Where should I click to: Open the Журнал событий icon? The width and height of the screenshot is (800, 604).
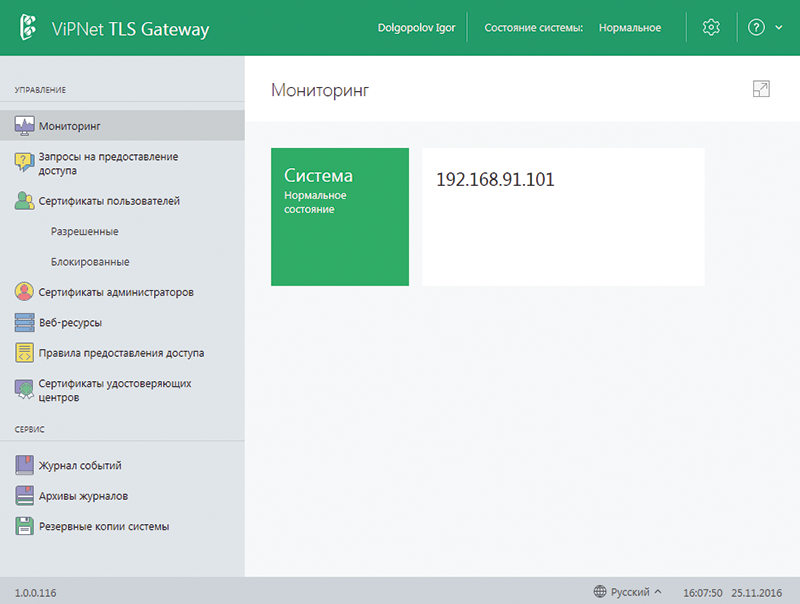point(26,464)
